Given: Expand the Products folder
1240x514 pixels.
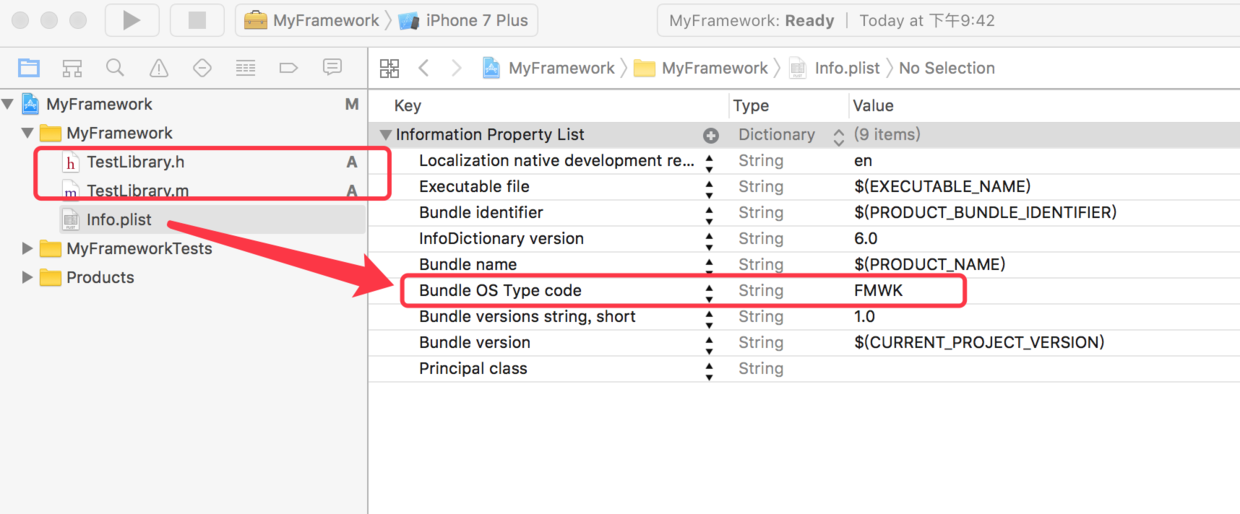Looking at the screenshot, I should [27, 278].
